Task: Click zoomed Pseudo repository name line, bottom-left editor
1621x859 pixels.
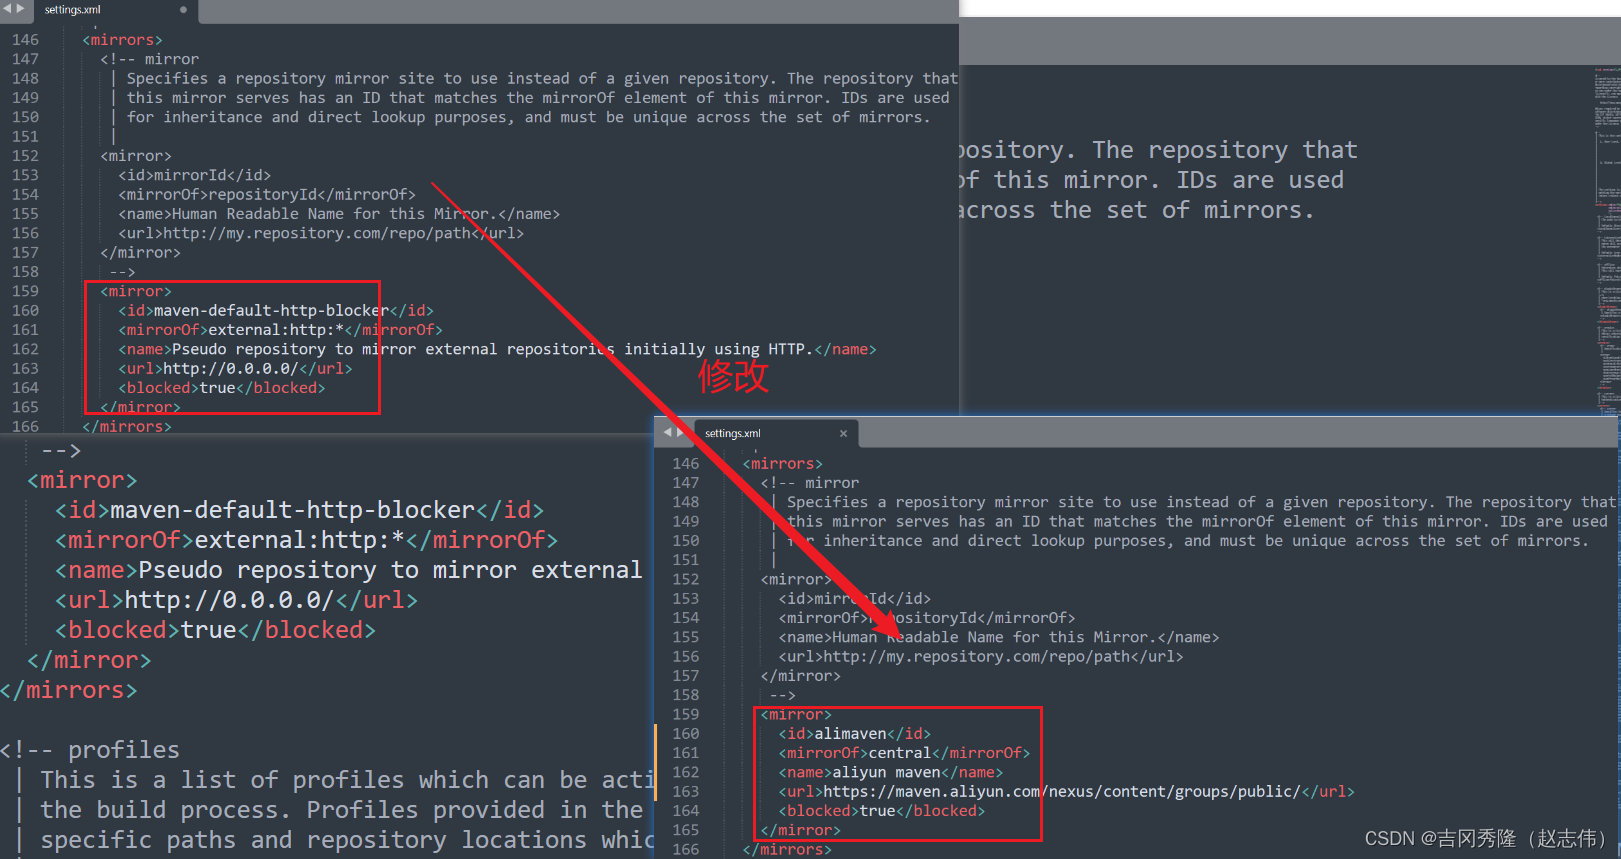Action: pos(349,570)
